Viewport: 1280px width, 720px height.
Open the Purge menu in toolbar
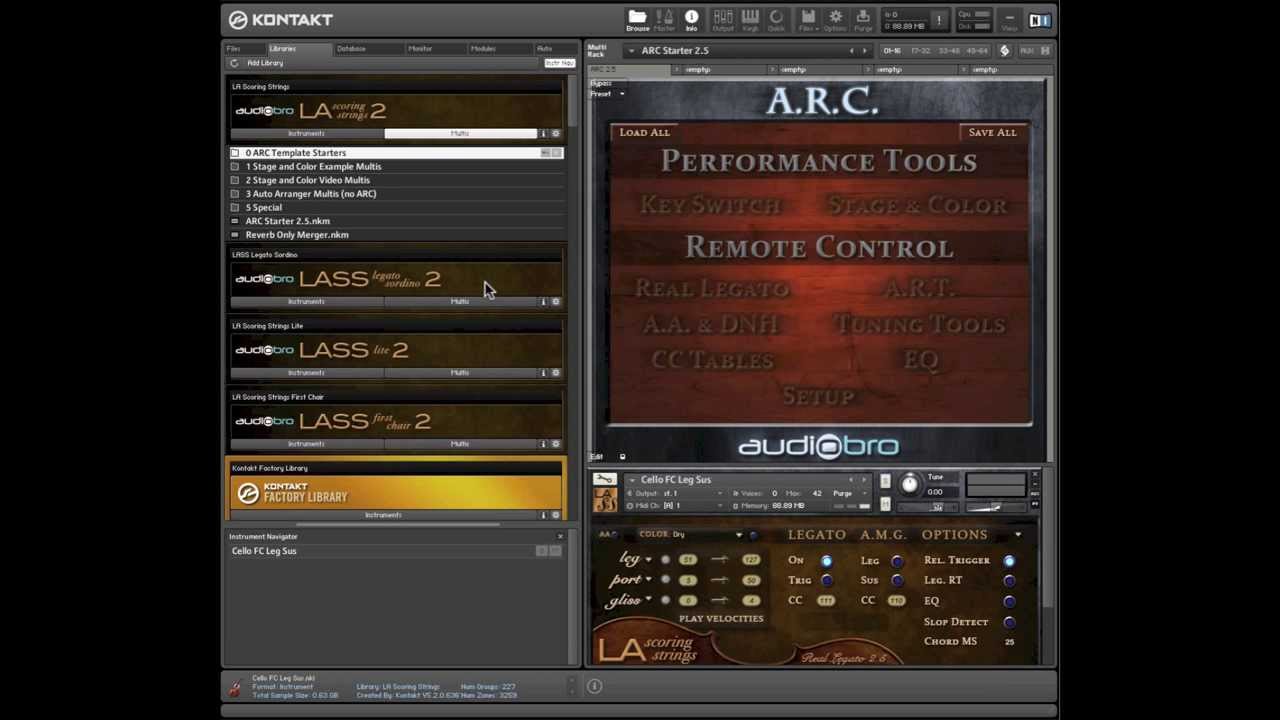862,19
